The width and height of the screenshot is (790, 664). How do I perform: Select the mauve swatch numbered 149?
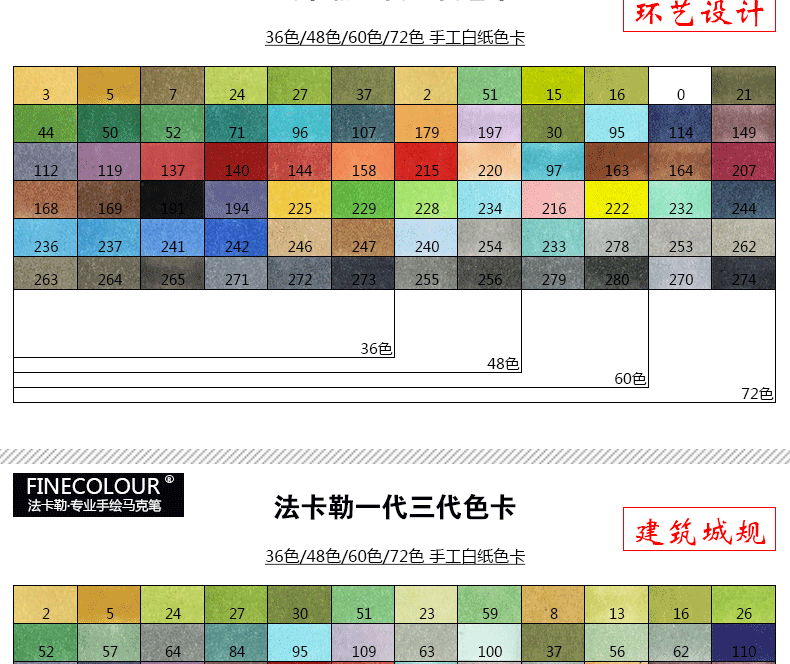(x=744, y=124)
